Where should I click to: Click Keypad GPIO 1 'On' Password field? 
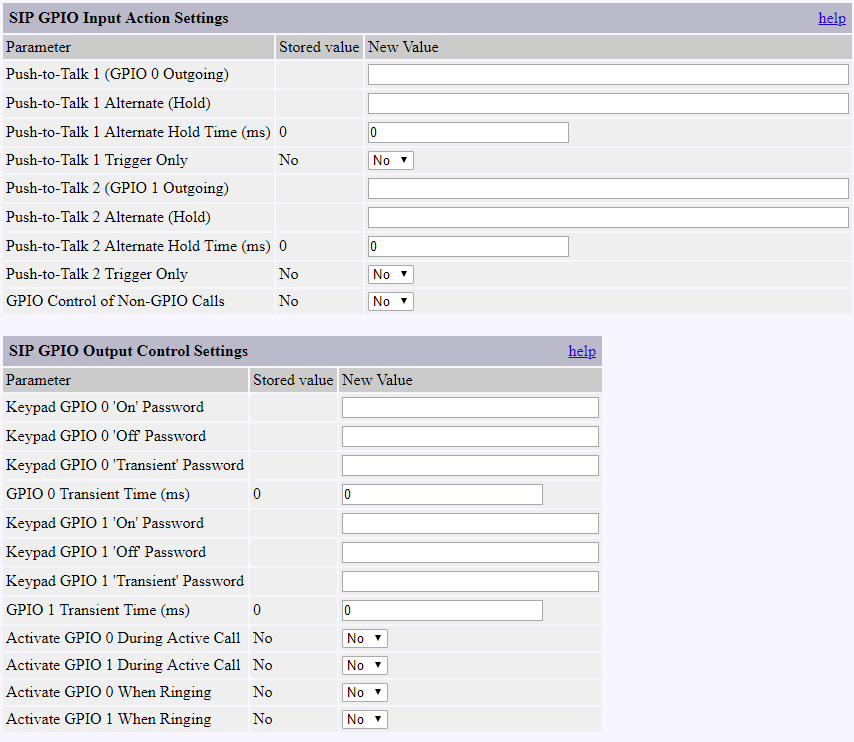pos(470,524)
